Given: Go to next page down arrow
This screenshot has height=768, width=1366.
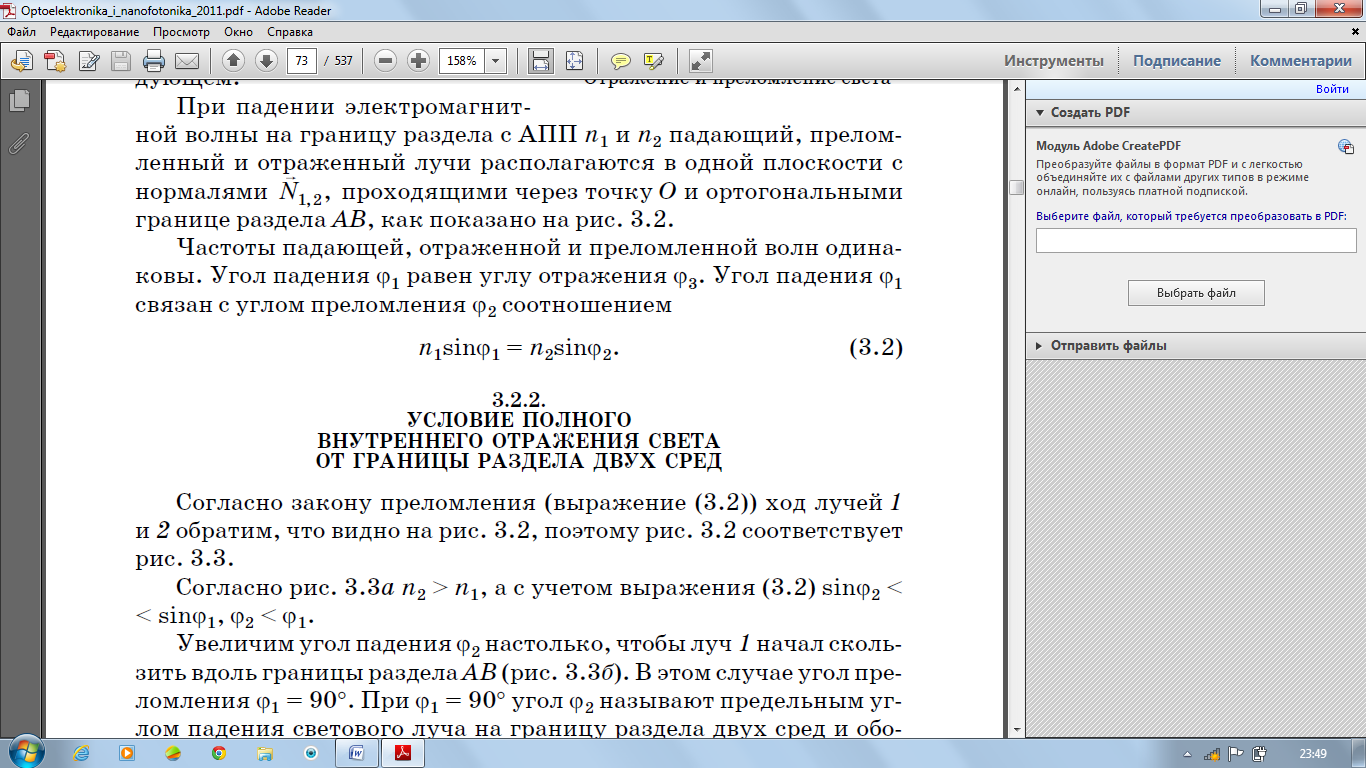Looking at the screenshot, I should pos(266,60).
